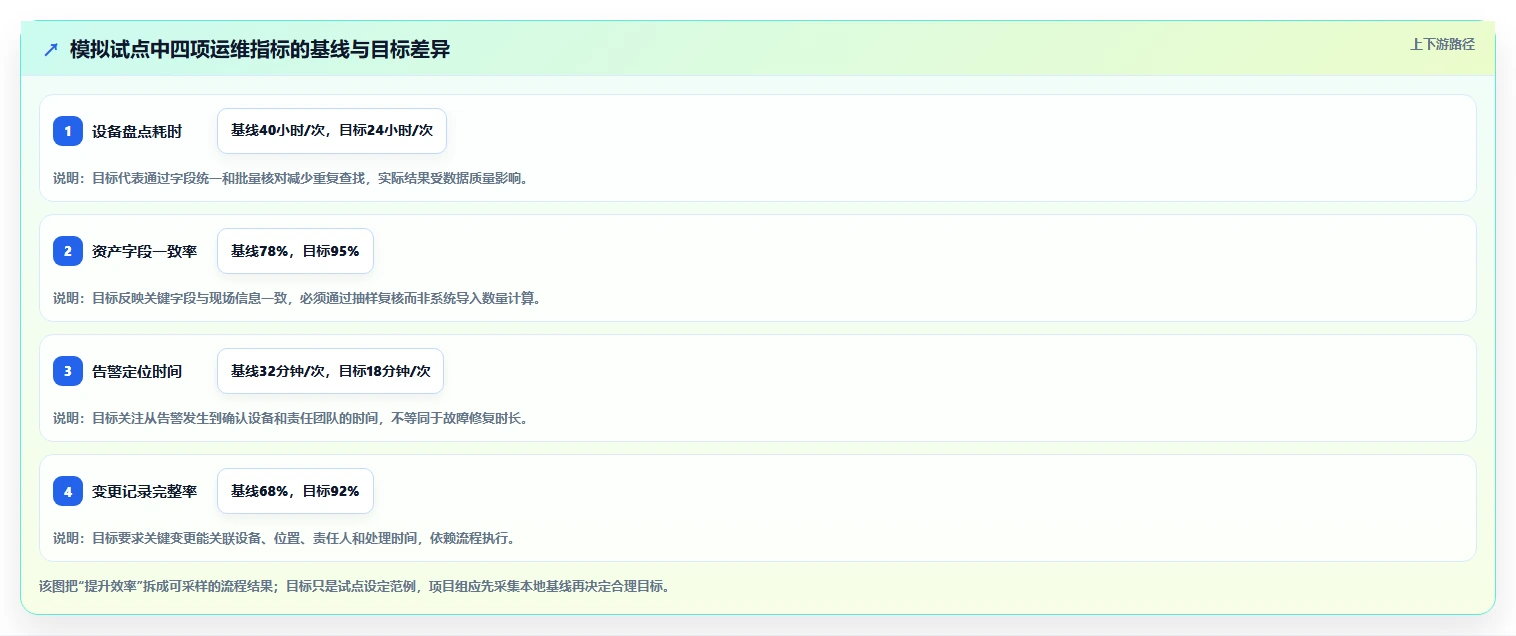Click the 资产字段一致率 indicator name
The height and width of the screenshot is (636, 1516).
[145, 251]
